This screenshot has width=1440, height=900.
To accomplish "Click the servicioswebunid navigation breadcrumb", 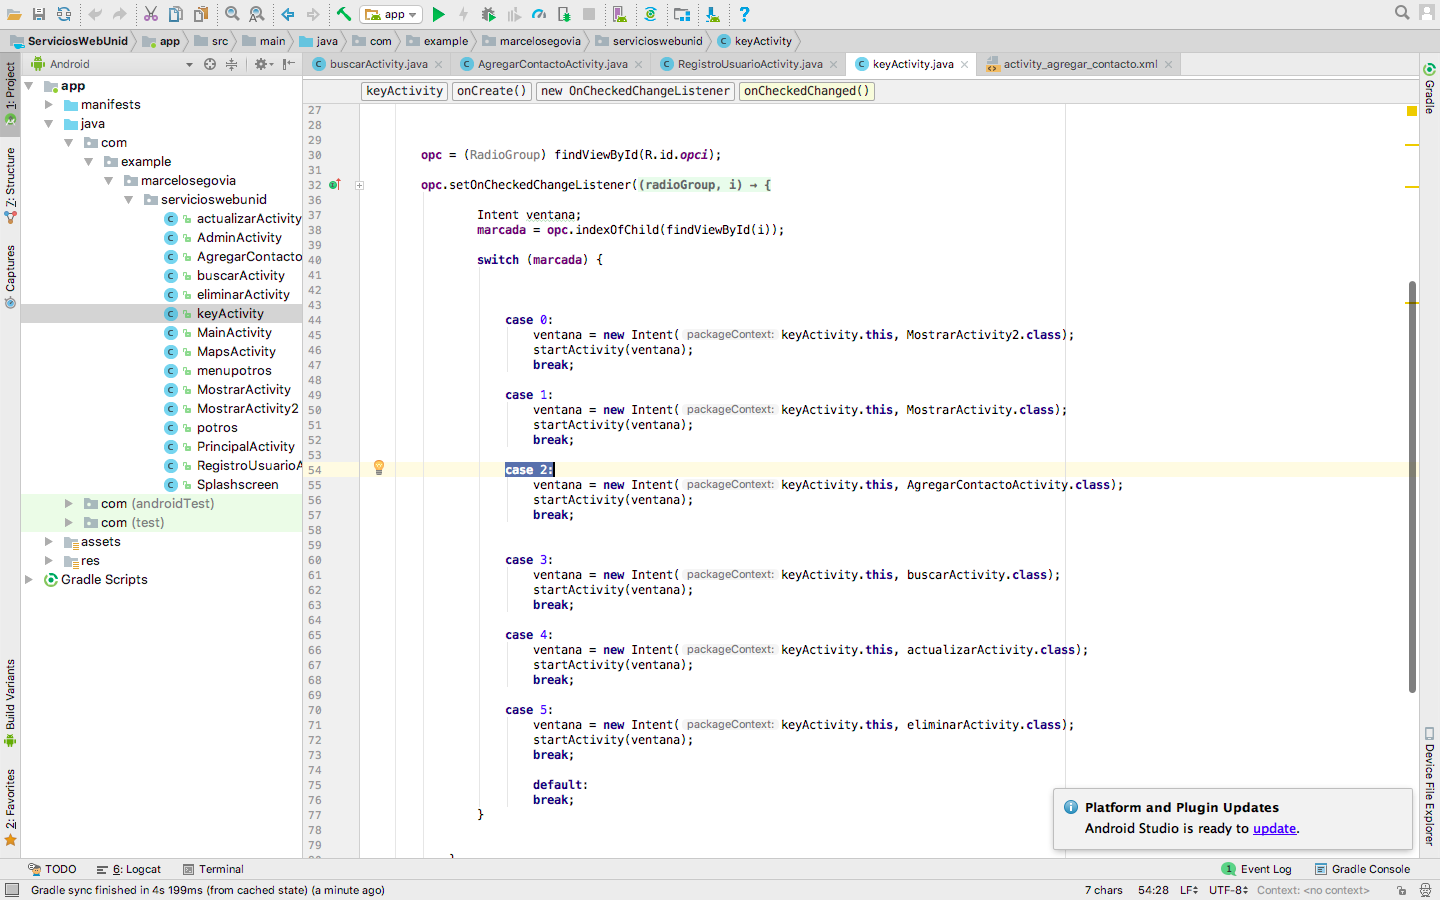I will pos(650,41).
